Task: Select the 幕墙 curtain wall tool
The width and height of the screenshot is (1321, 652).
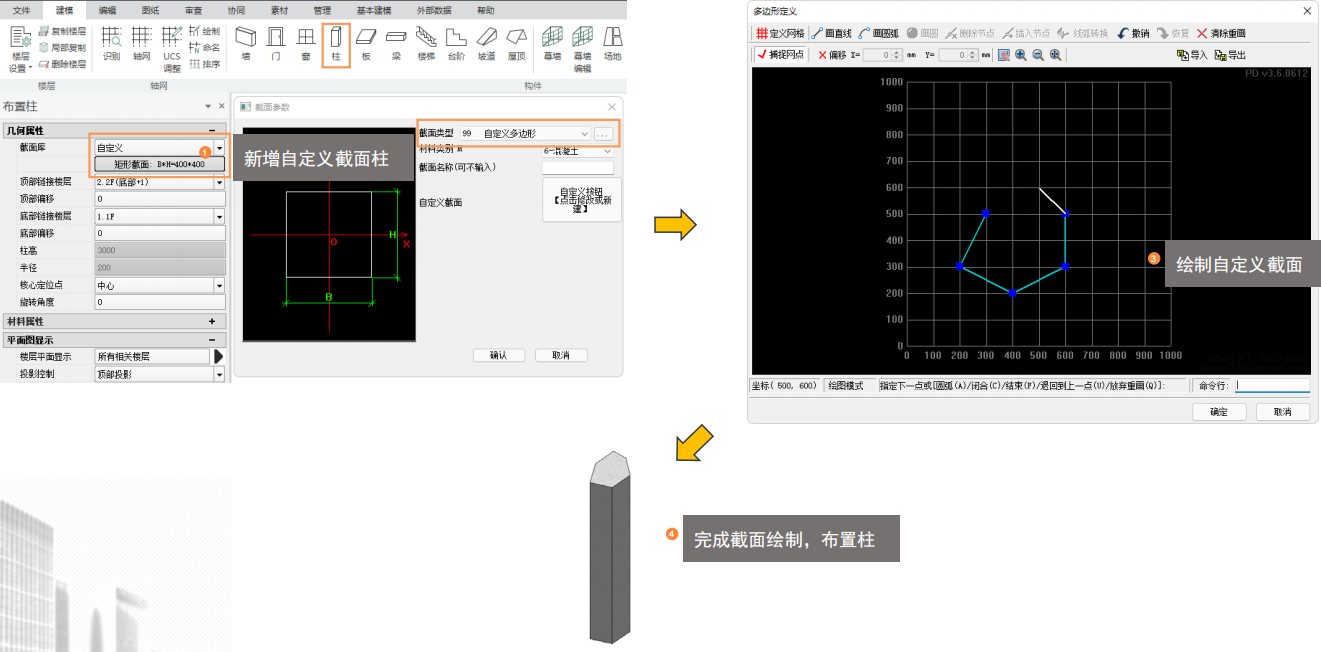Action: [x=552, y=44]
